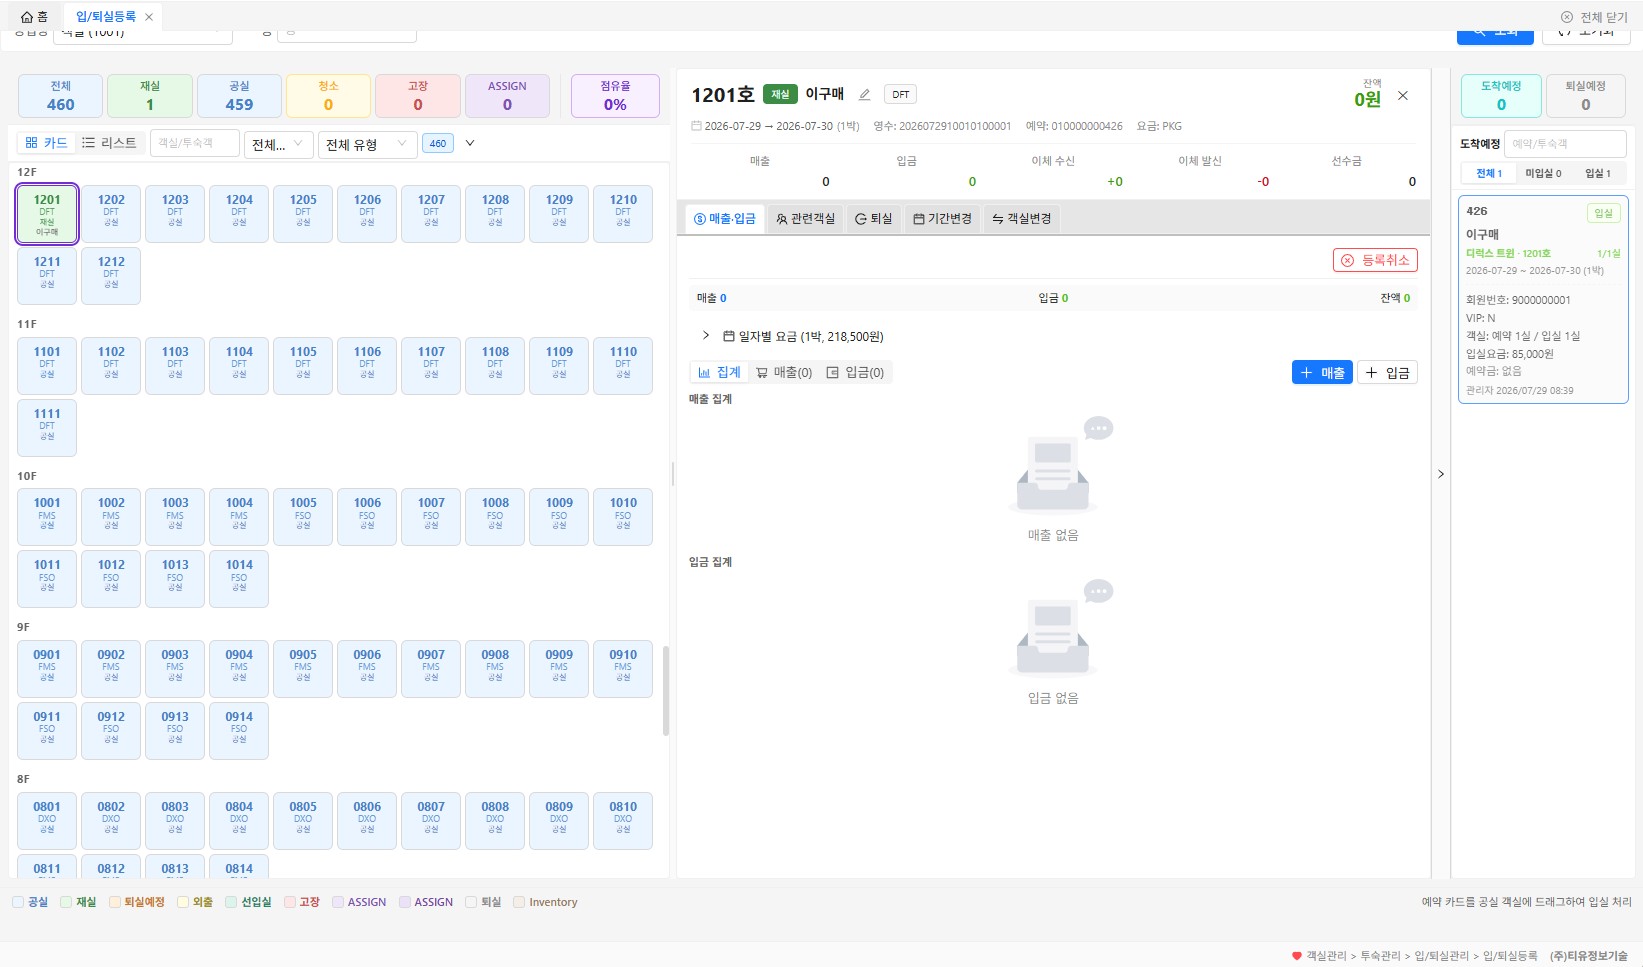Image resolution: width=1643 pixels, height=967 pixels.
Task: Filter rooms by 공실 status card
Action: coord(239,96)
